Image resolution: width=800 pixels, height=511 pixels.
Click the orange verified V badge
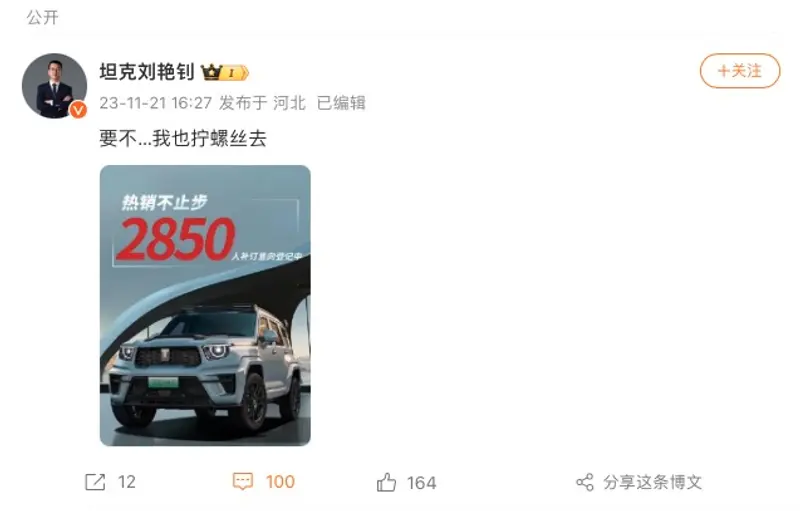pos(78,110)
